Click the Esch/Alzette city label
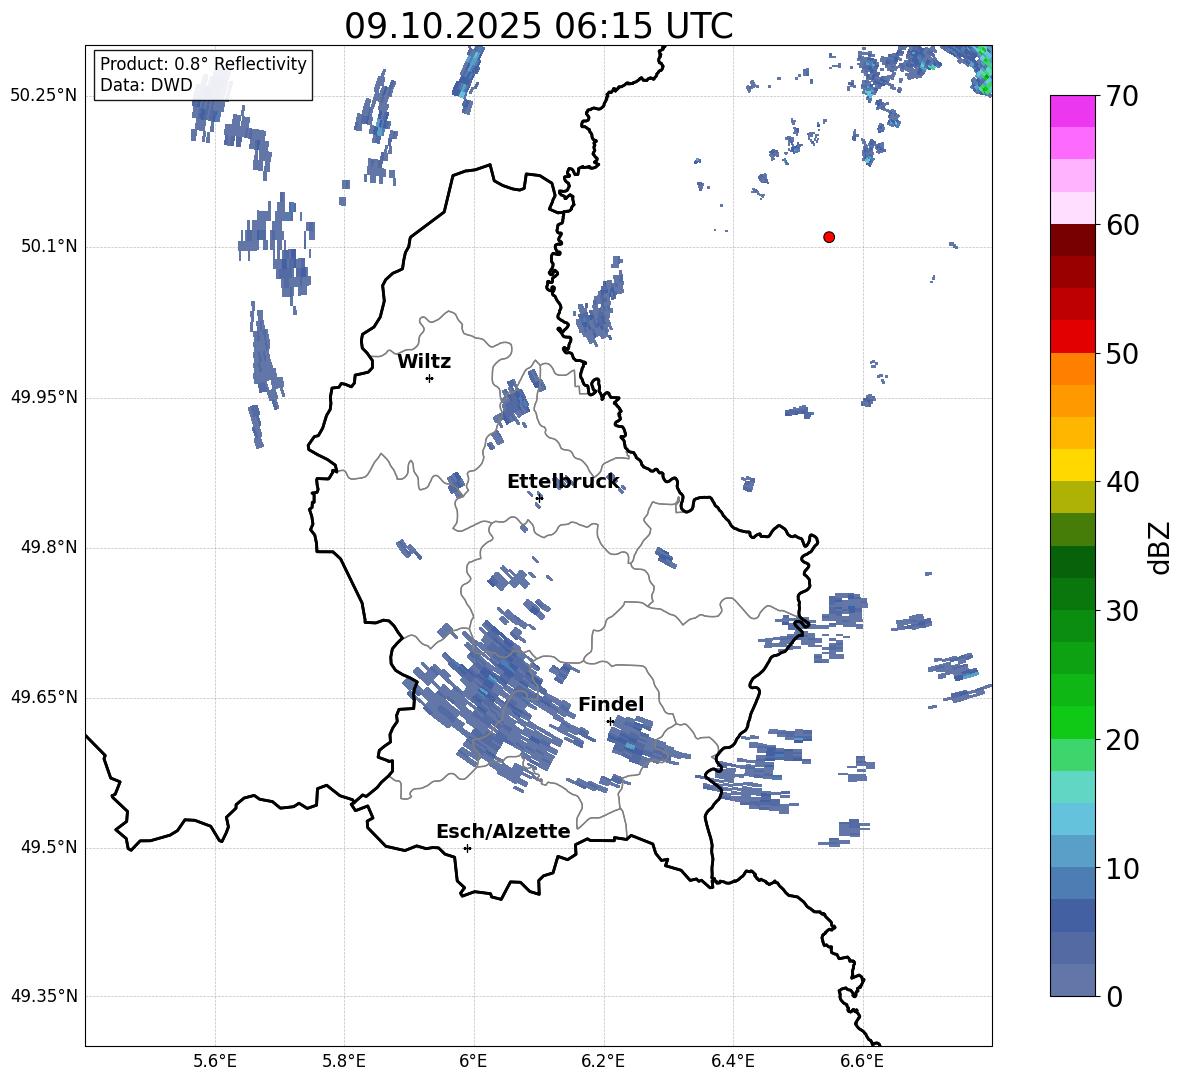Screen dimensions: 1184x1081 [x=503, y=831]
